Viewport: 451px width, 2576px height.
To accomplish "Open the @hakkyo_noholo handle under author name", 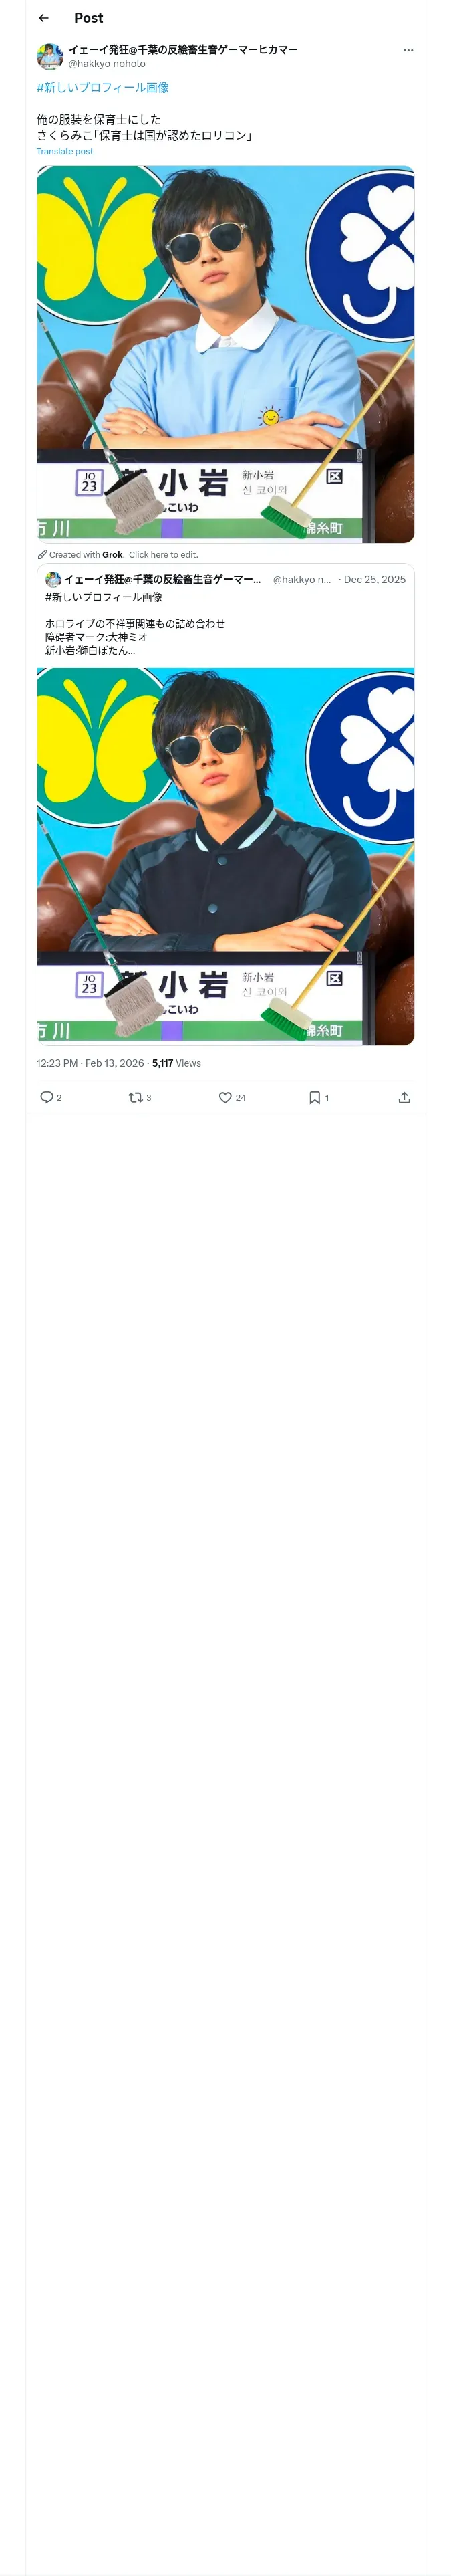I will [107, 63].
